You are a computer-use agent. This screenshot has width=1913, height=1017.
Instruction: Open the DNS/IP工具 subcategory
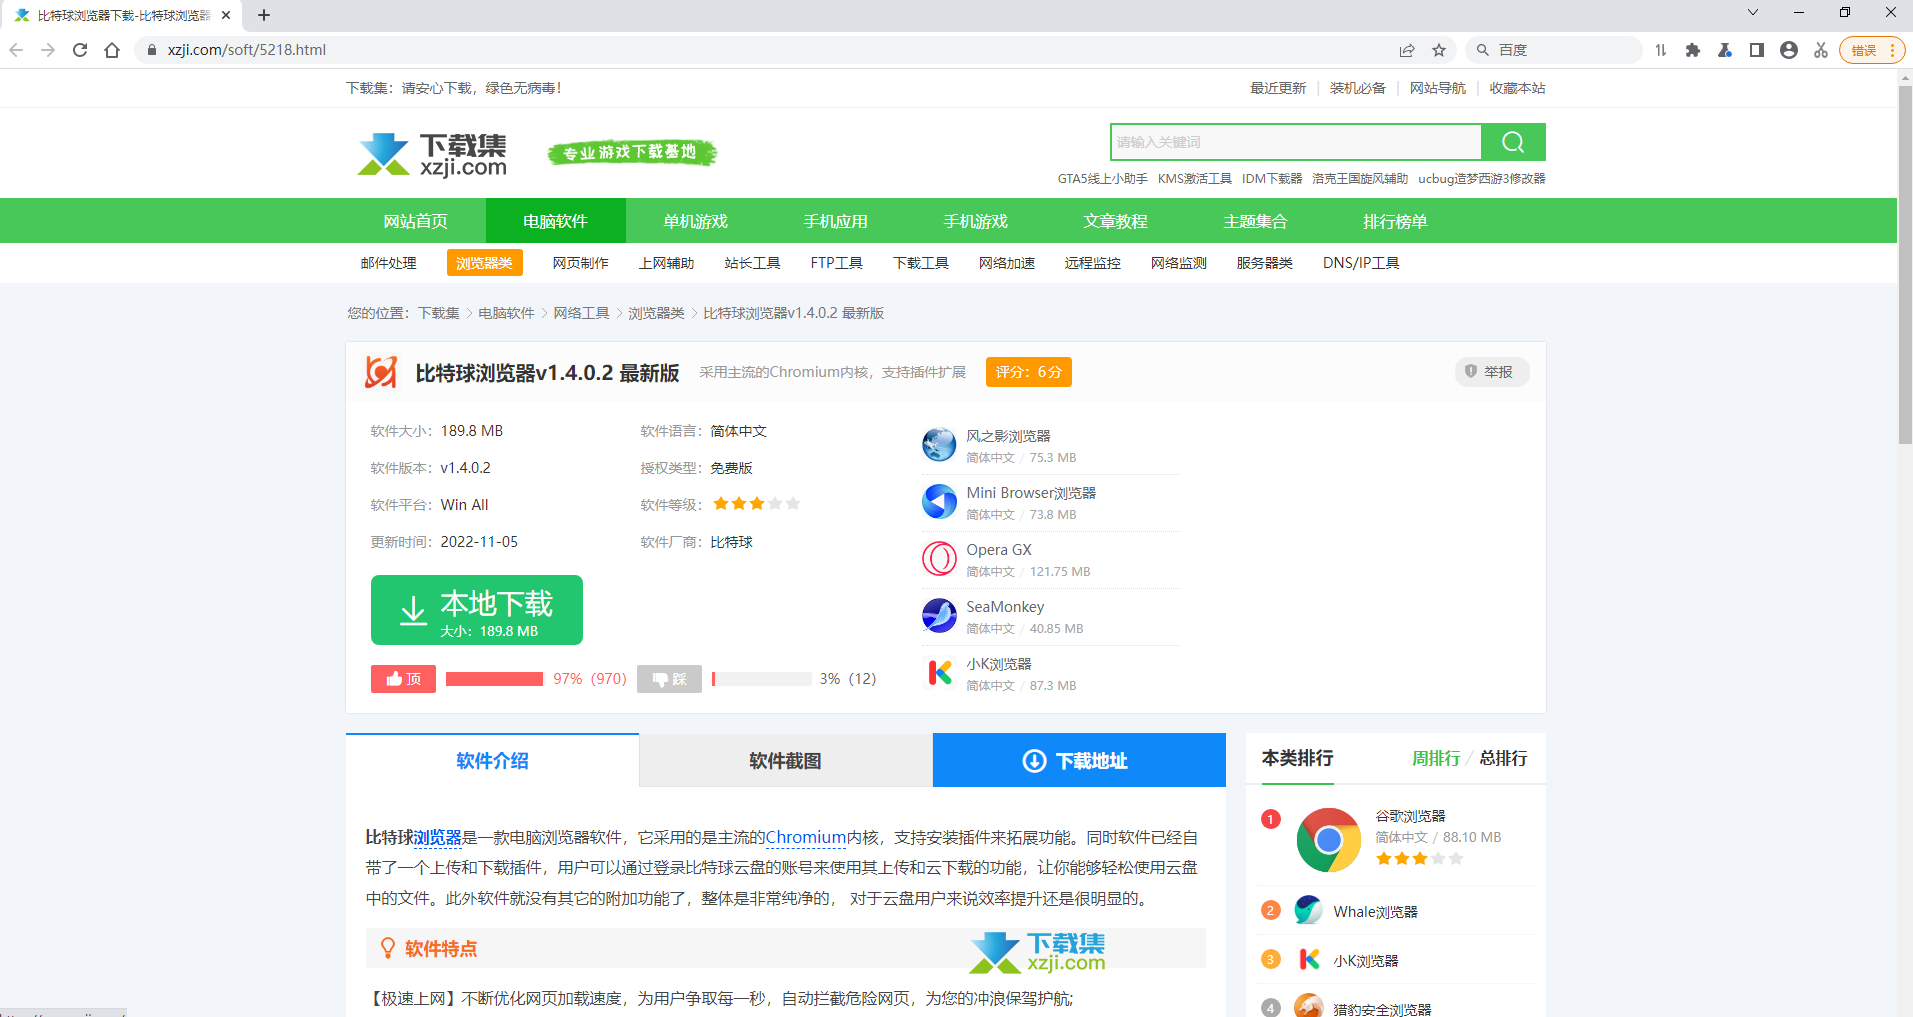[x=1361, y=263]
